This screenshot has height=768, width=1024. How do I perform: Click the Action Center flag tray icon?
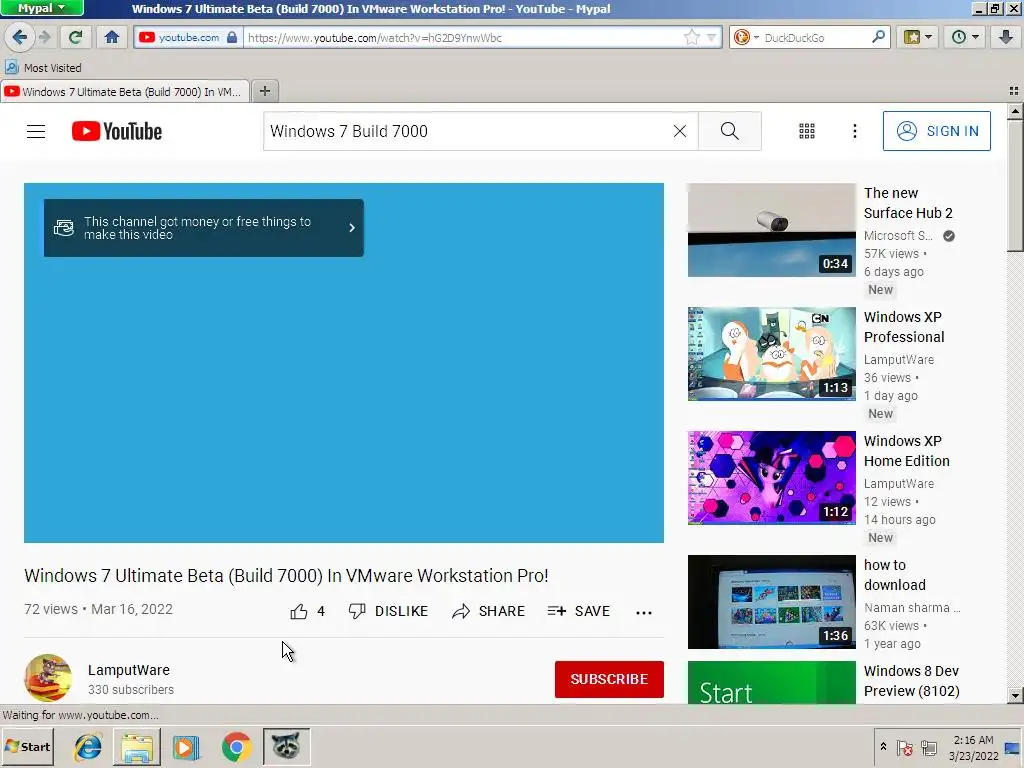904,748
